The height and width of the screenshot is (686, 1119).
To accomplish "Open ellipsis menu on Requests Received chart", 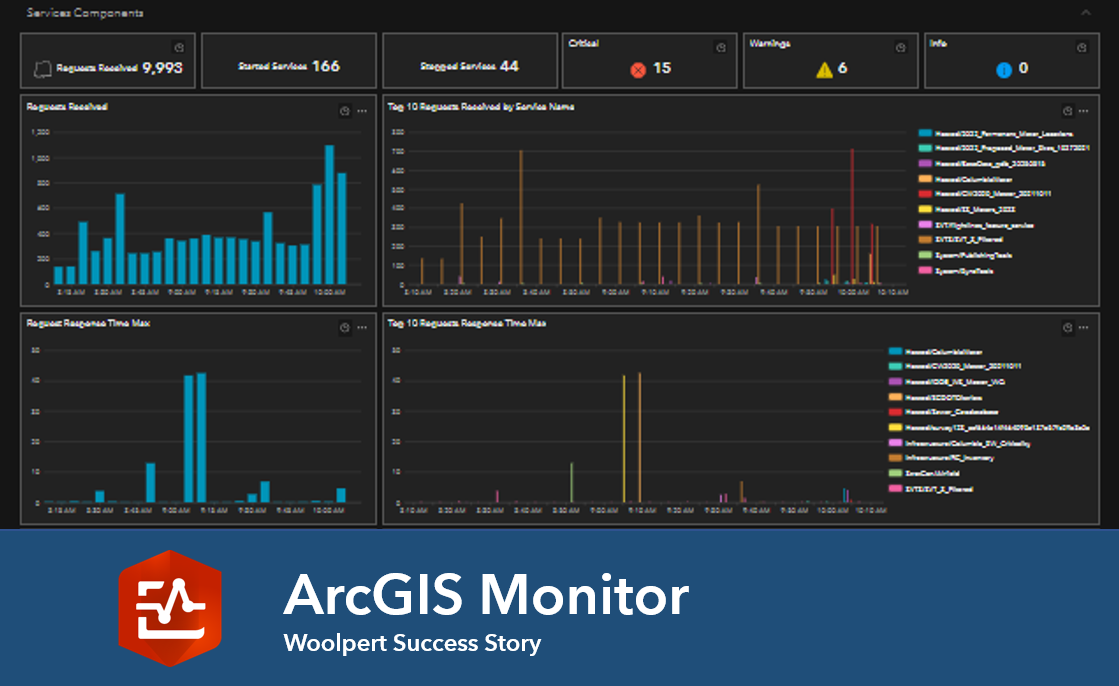I will (363, 111).
